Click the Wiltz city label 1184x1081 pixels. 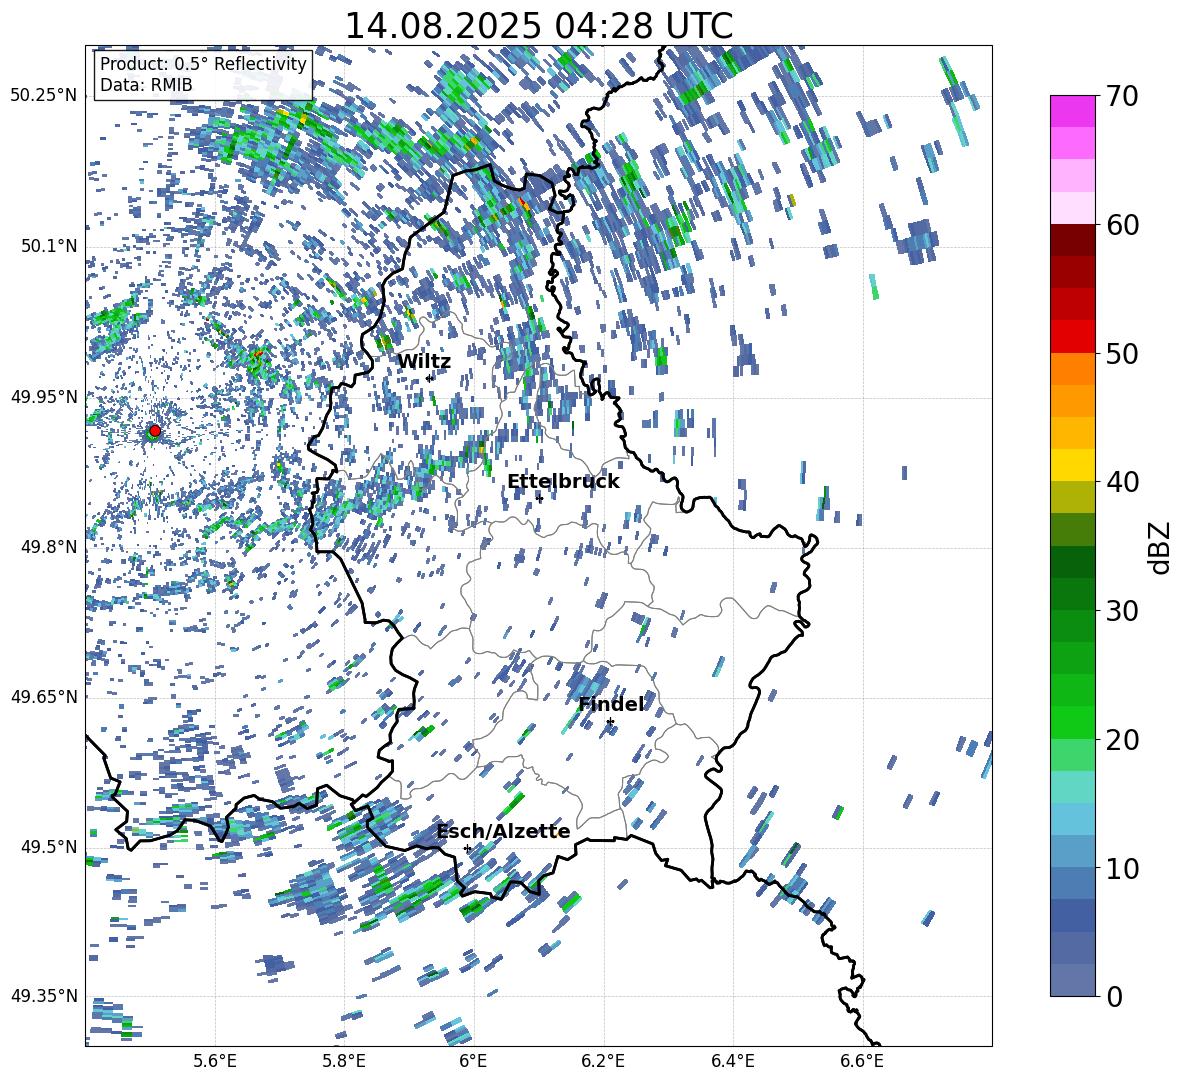[x=424, y=362]
